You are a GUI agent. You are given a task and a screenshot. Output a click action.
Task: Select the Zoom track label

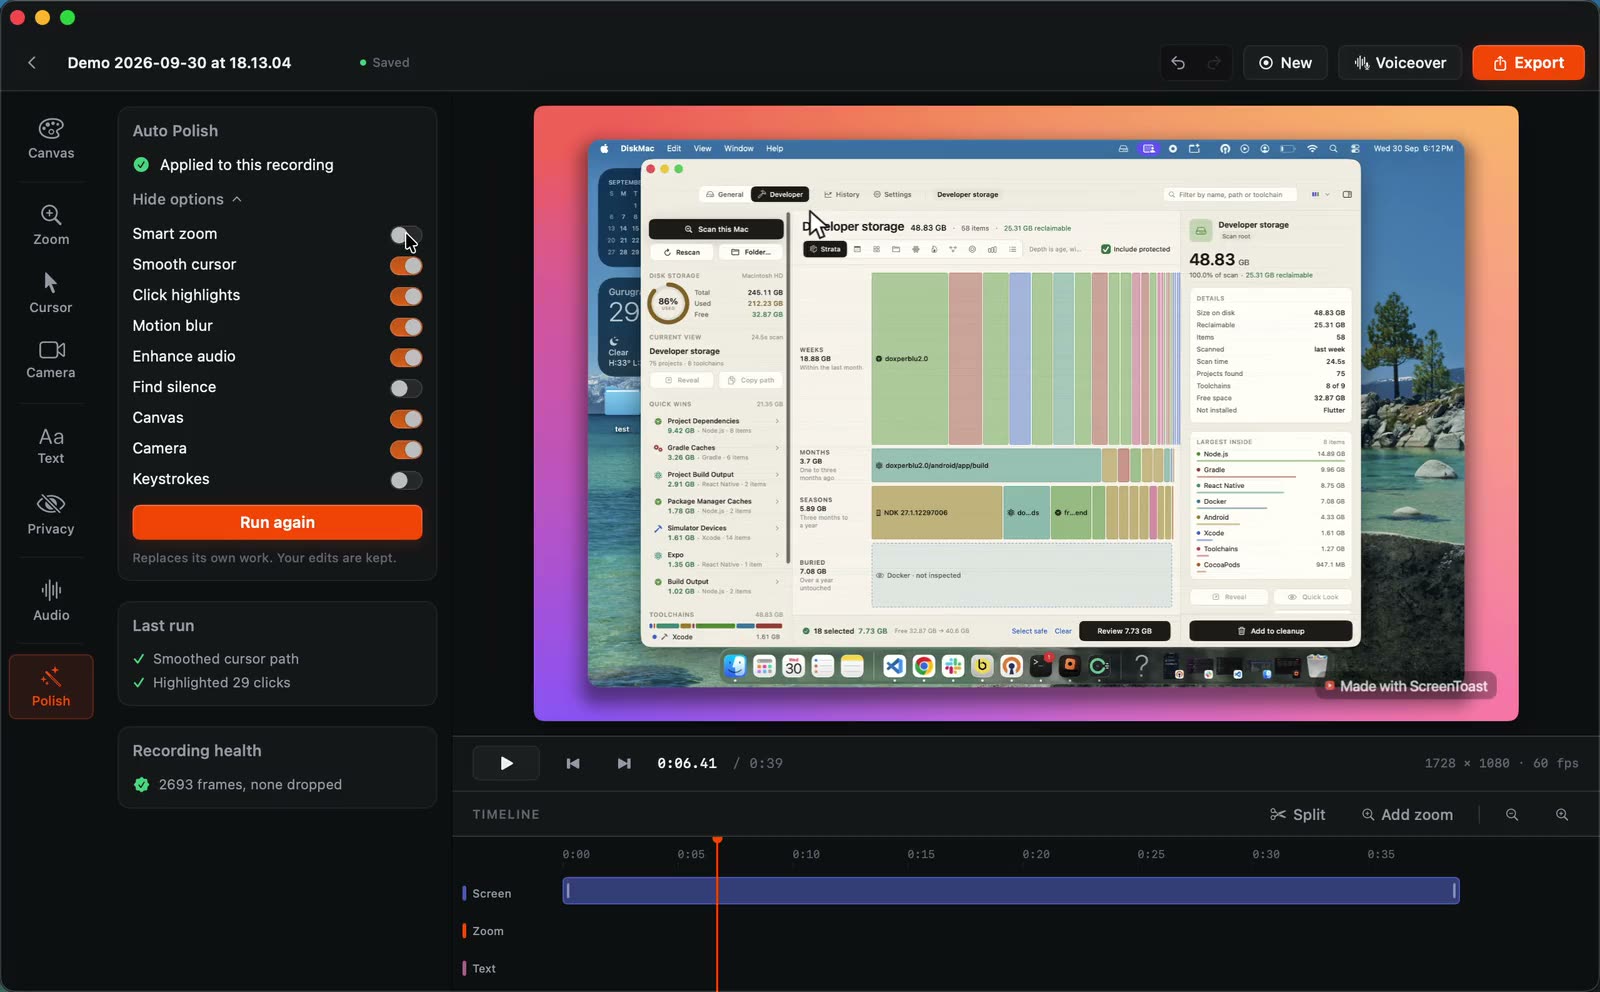point(488,931)
